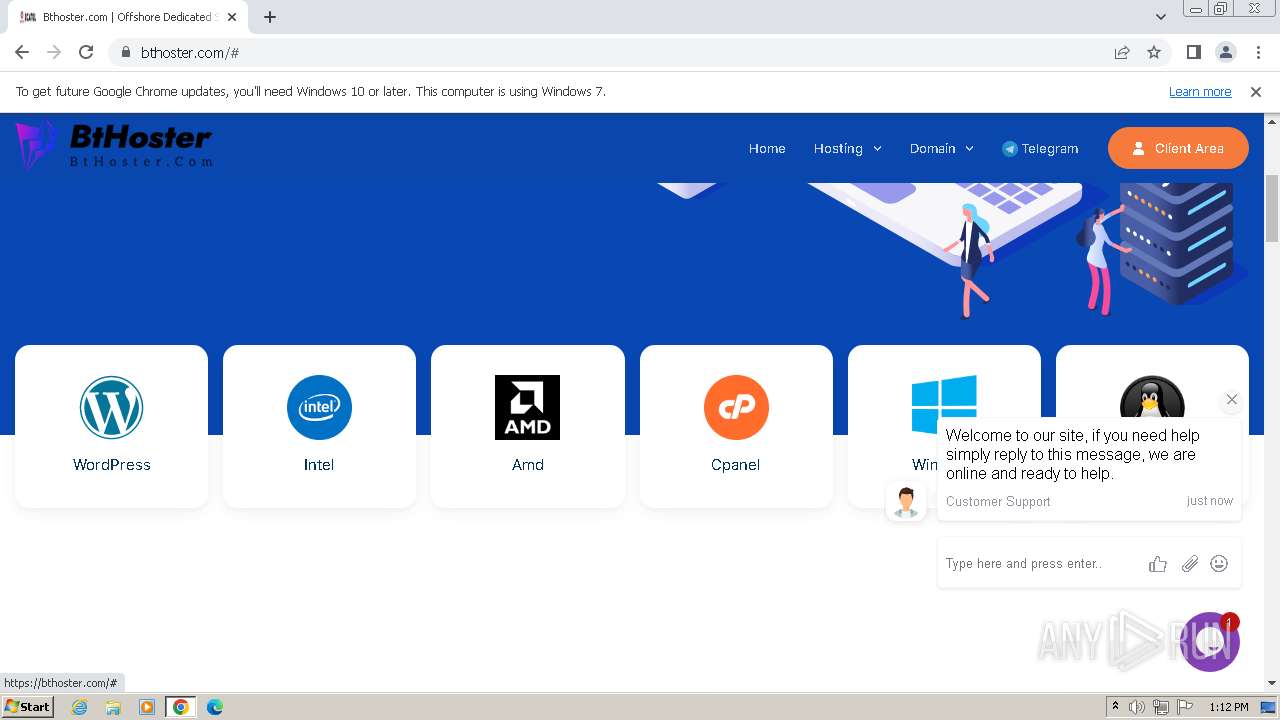Close the Chrome update notice bar
Viewport: 1280px width, 720px height.
[x=1256, y=91]
